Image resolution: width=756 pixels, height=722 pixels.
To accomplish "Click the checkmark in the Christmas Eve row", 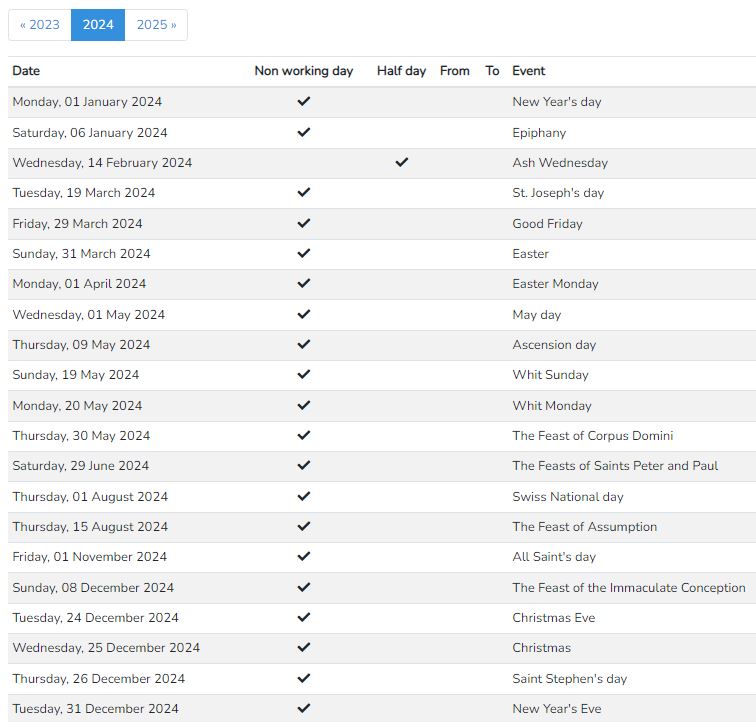I will (x=304, y=617).
